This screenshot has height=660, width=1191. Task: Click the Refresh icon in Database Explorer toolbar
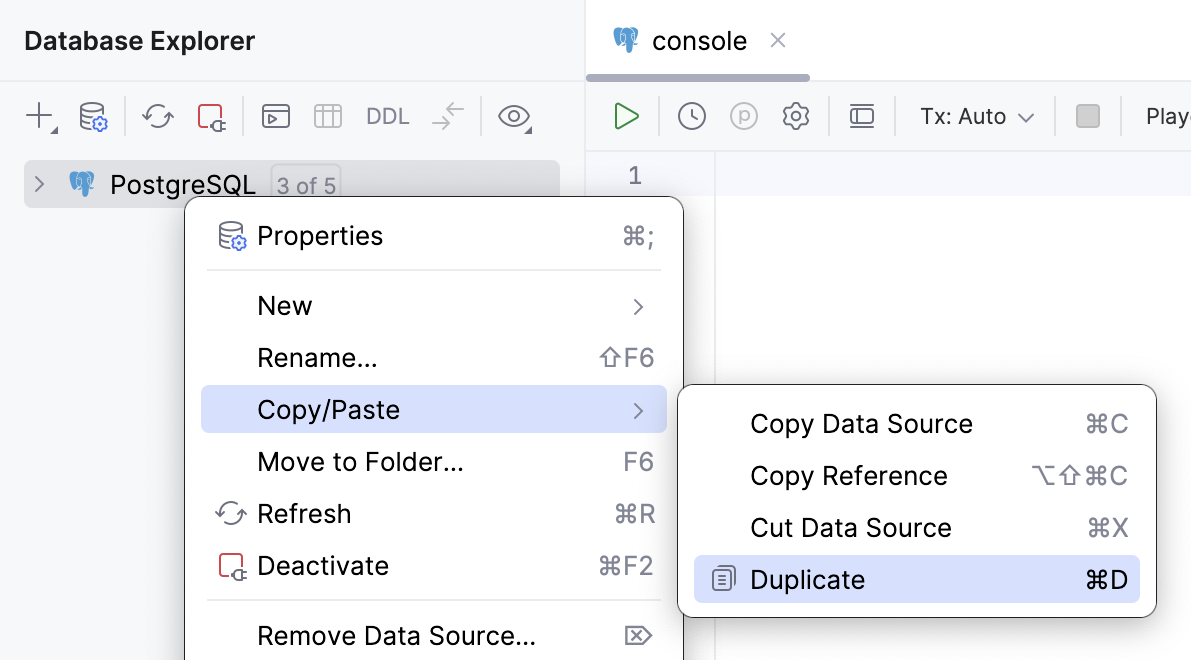[157, 116]
